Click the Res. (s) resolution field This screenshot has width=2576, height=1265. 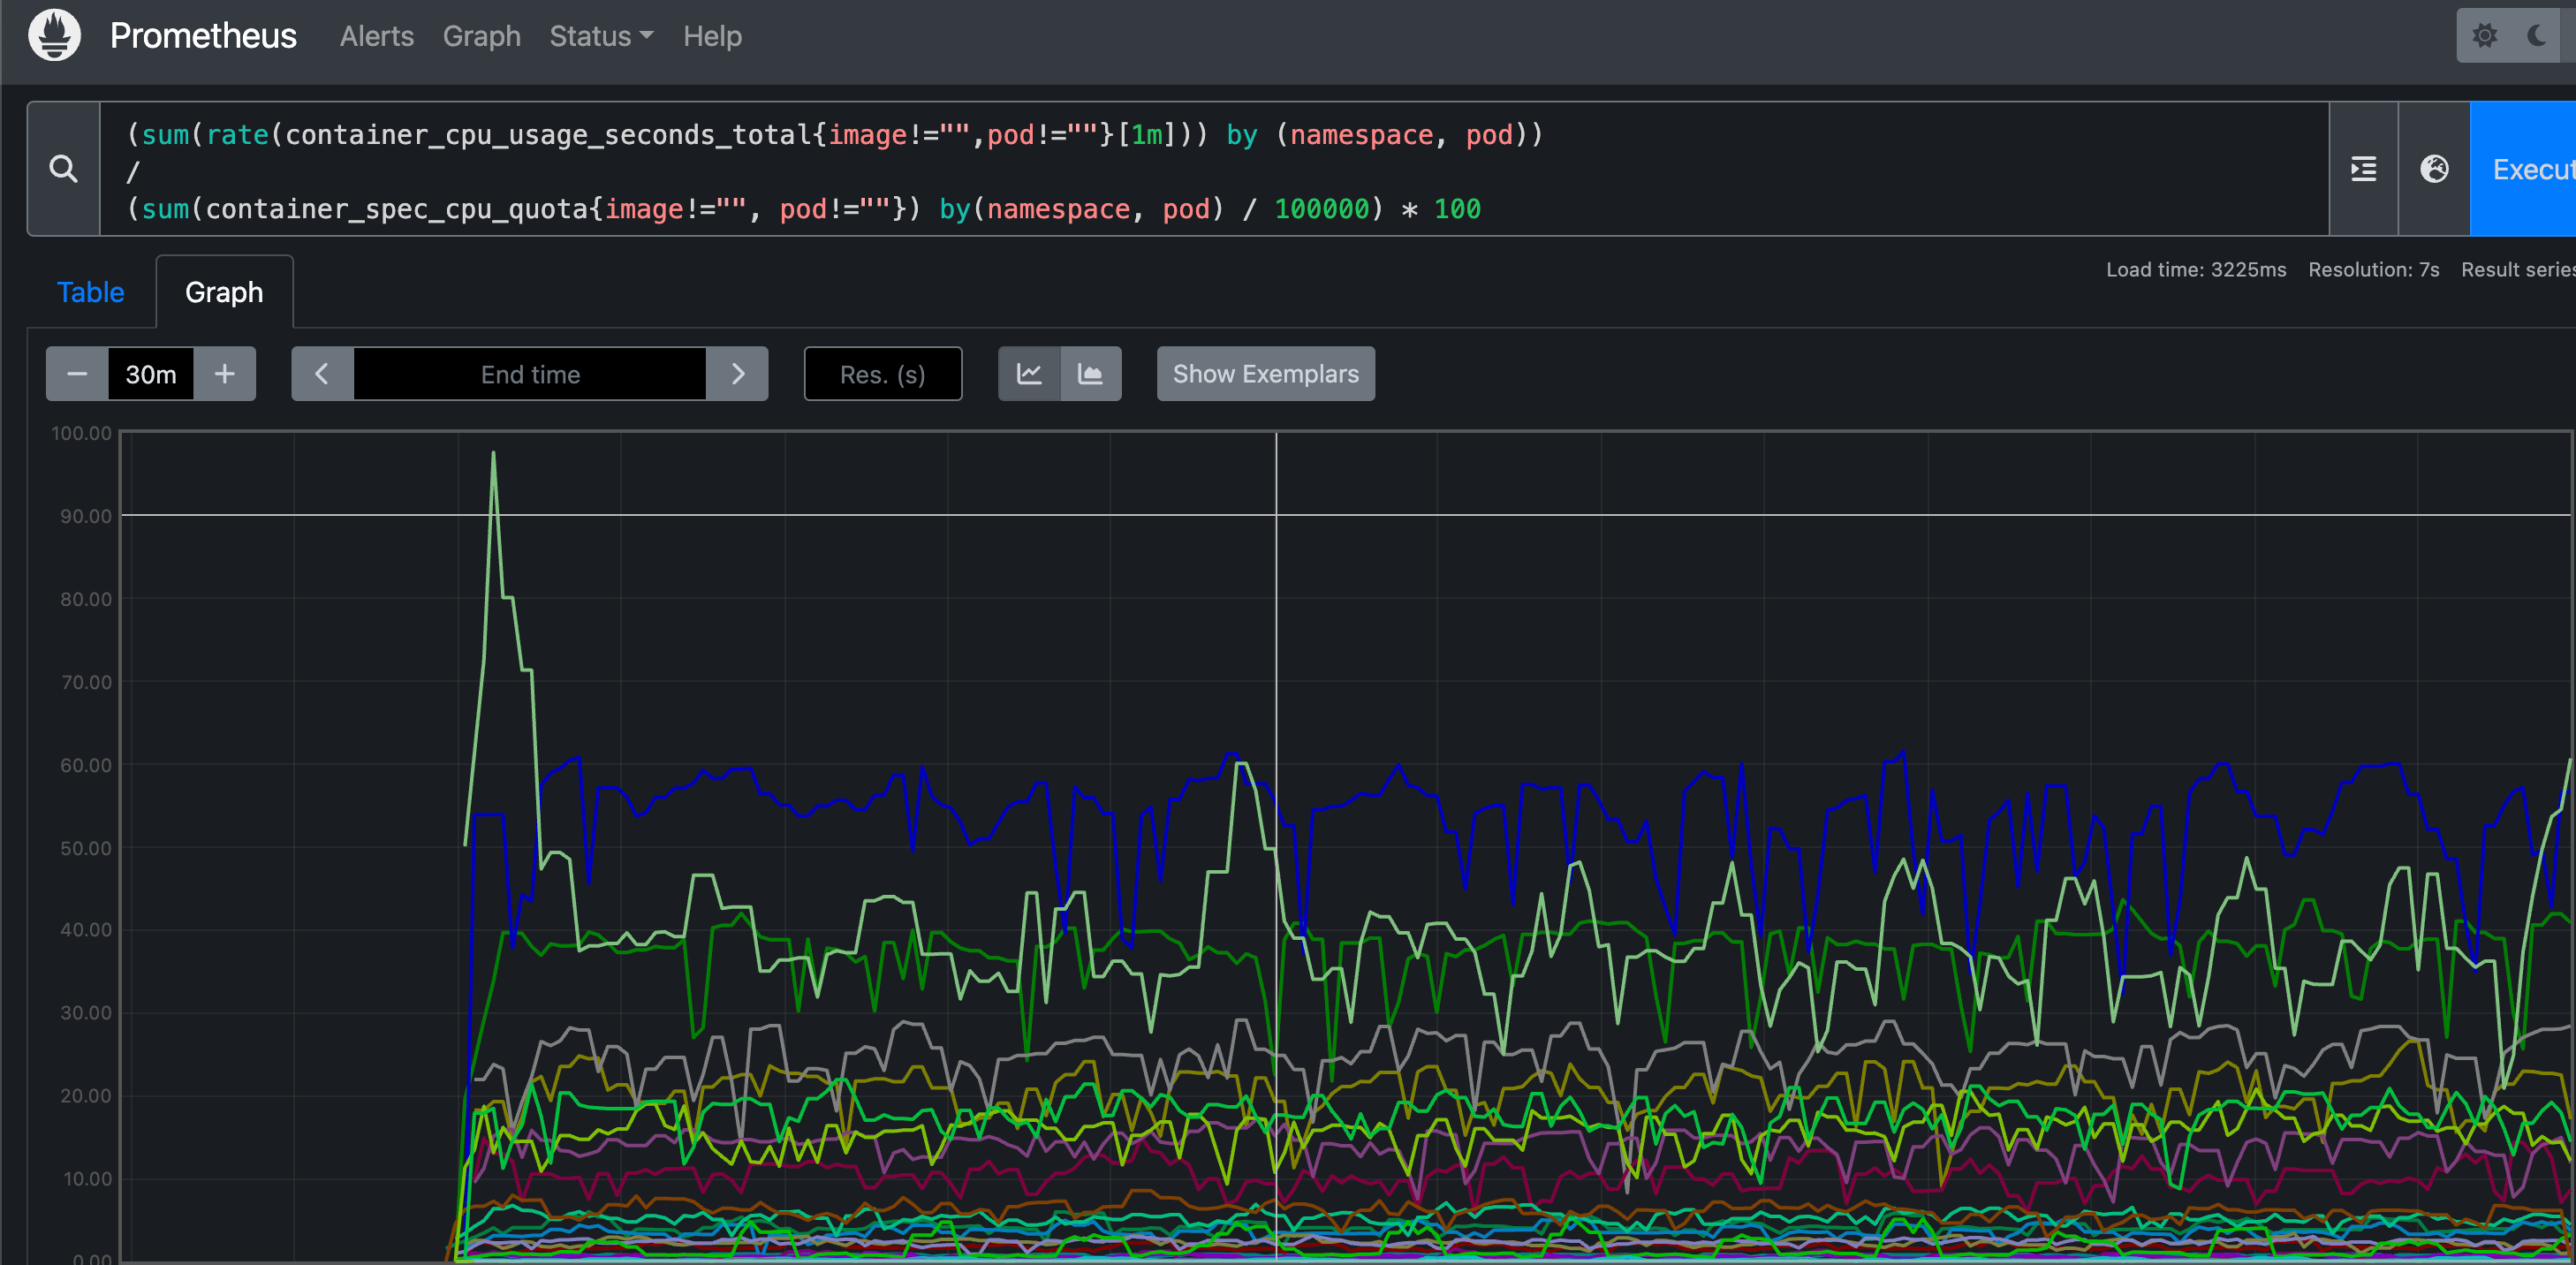pos(883,374)
